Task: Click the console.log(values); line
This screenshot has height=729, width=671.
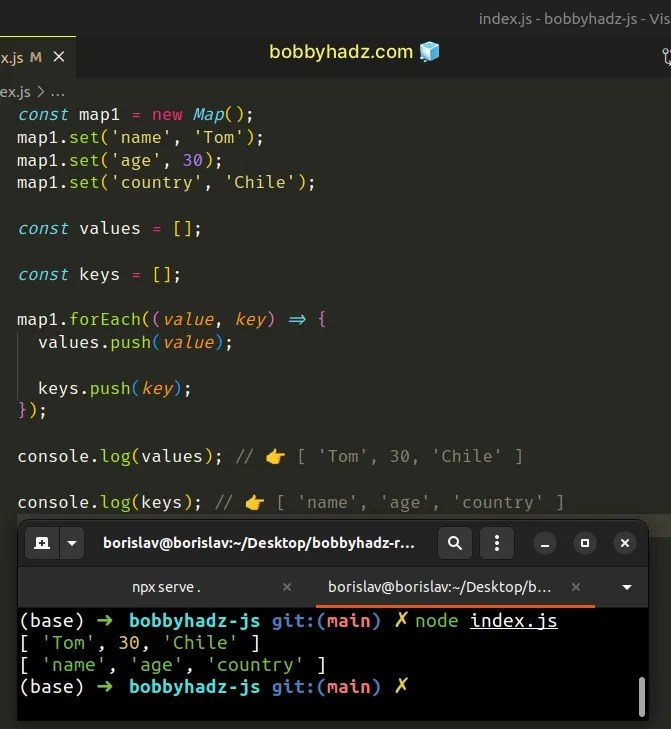Action: [x=270, y=456]
